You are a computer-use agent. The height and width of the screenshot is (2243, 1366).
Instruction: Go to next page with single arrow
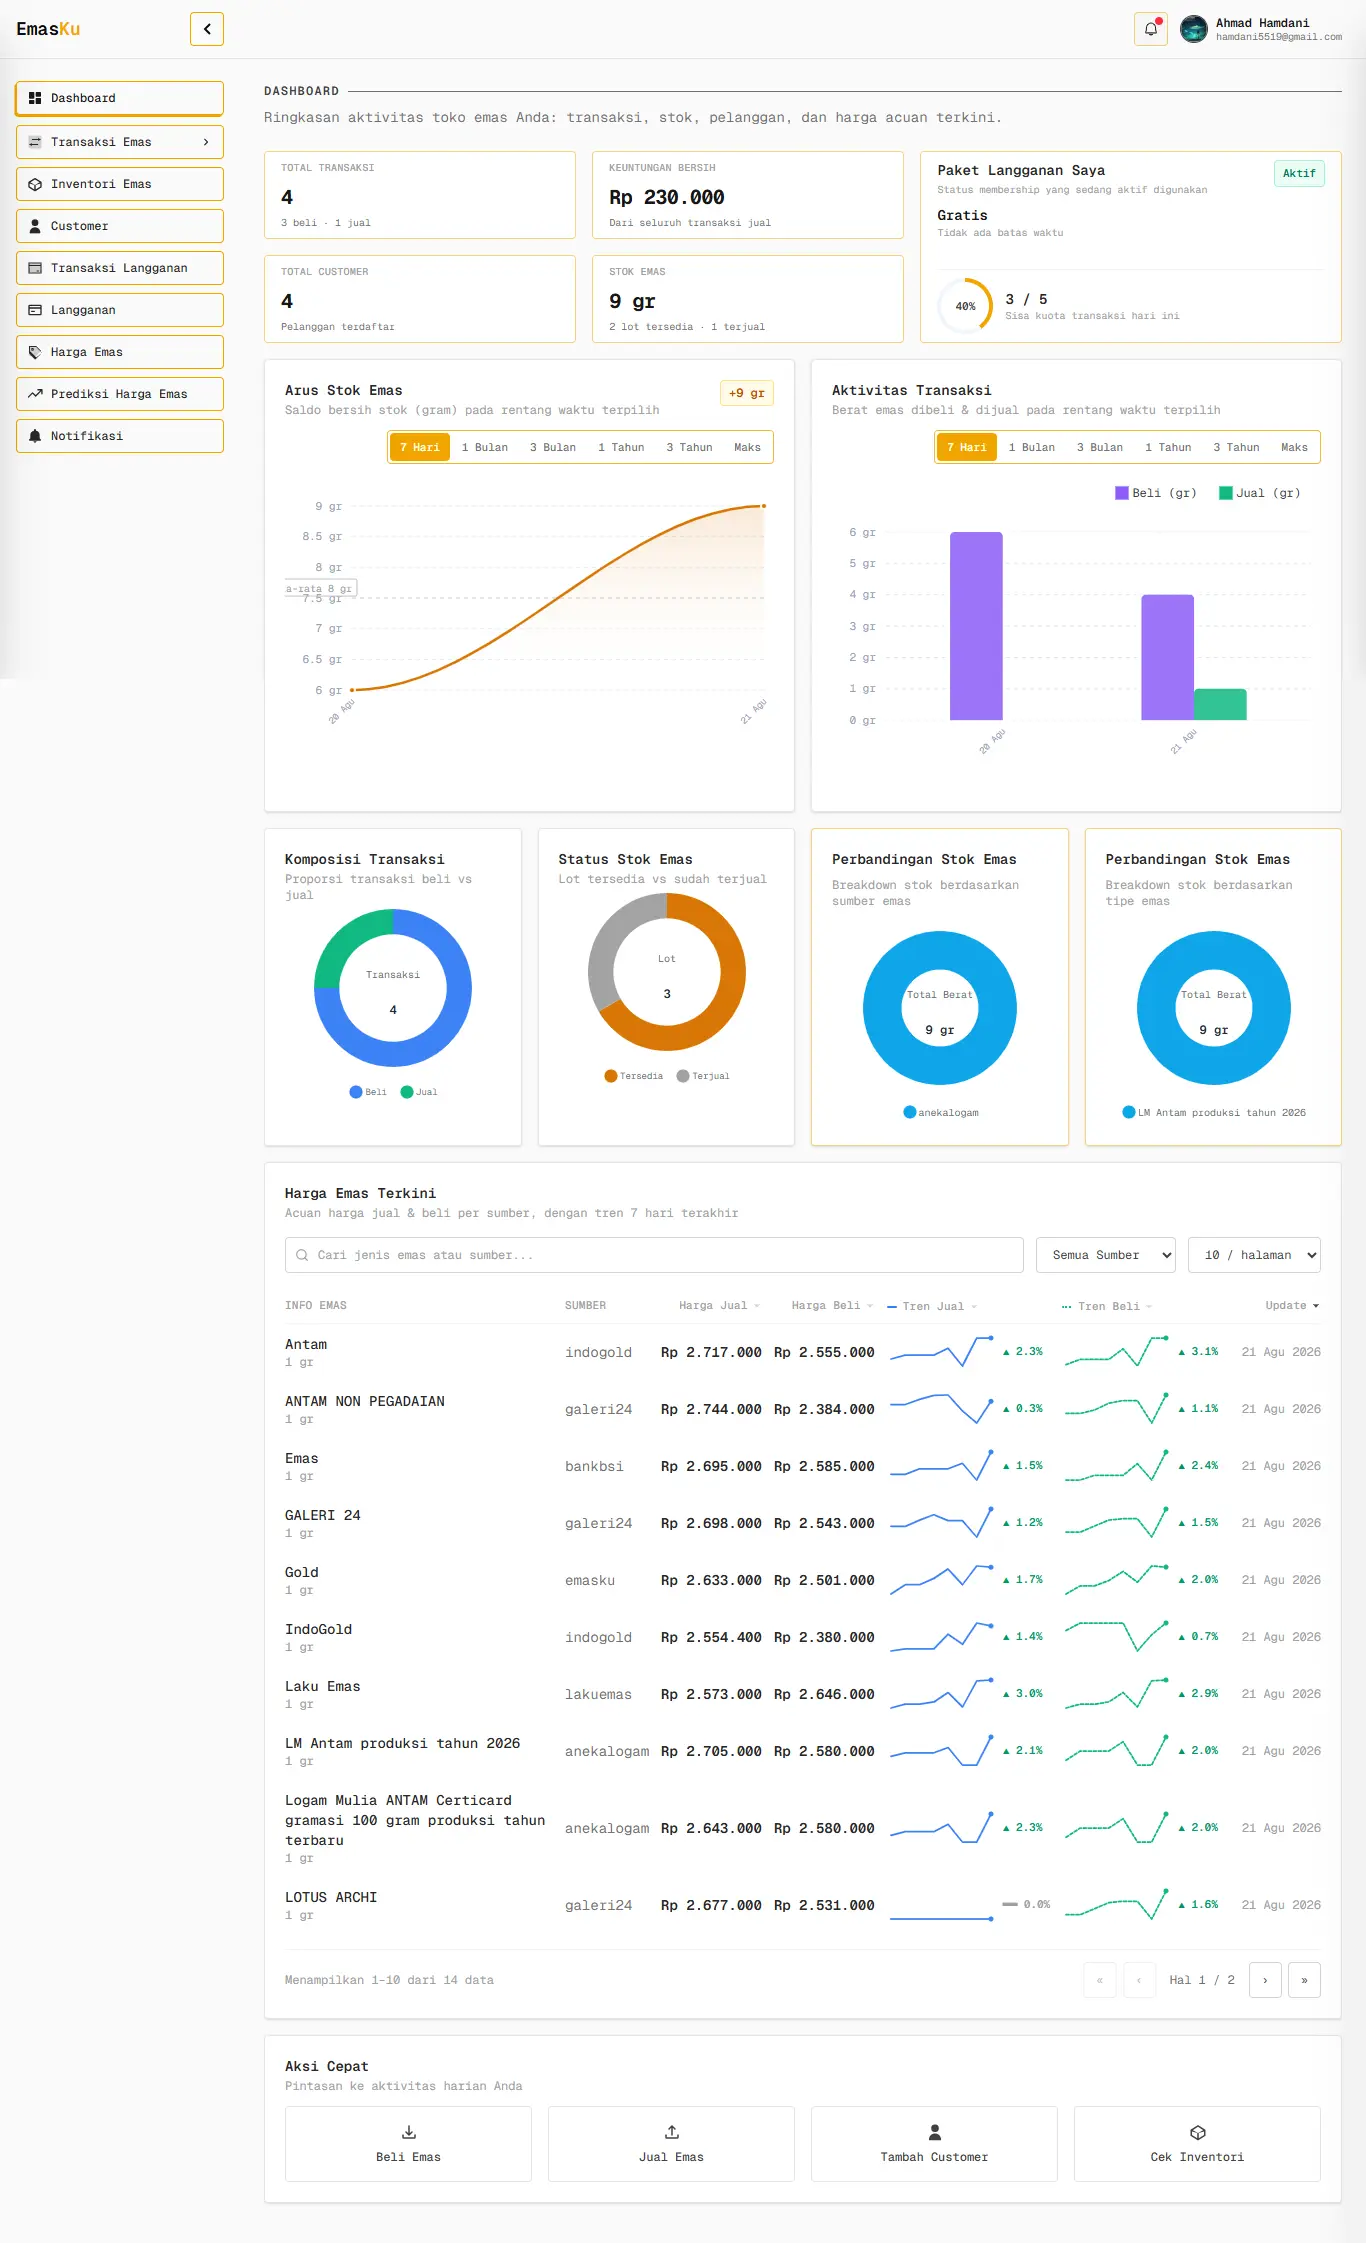[x=1265, y=1980]
